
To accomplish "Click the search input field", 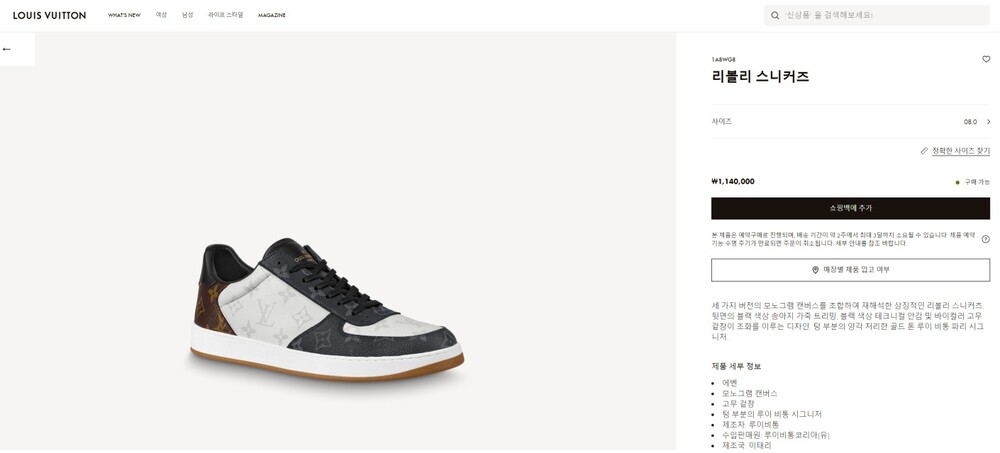I will [x=880, y=16].
